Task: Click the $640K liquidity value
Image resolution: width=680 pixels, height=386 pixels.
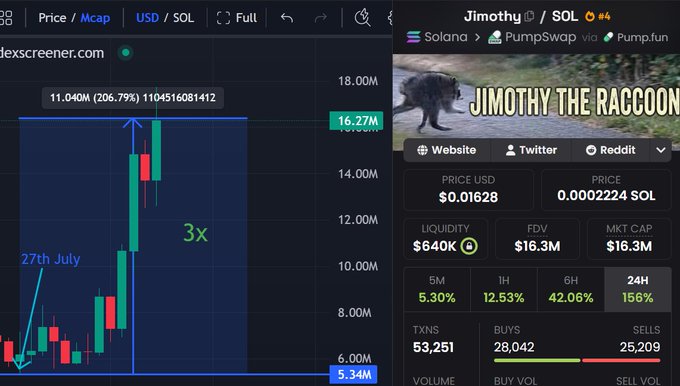Action: 435,246
